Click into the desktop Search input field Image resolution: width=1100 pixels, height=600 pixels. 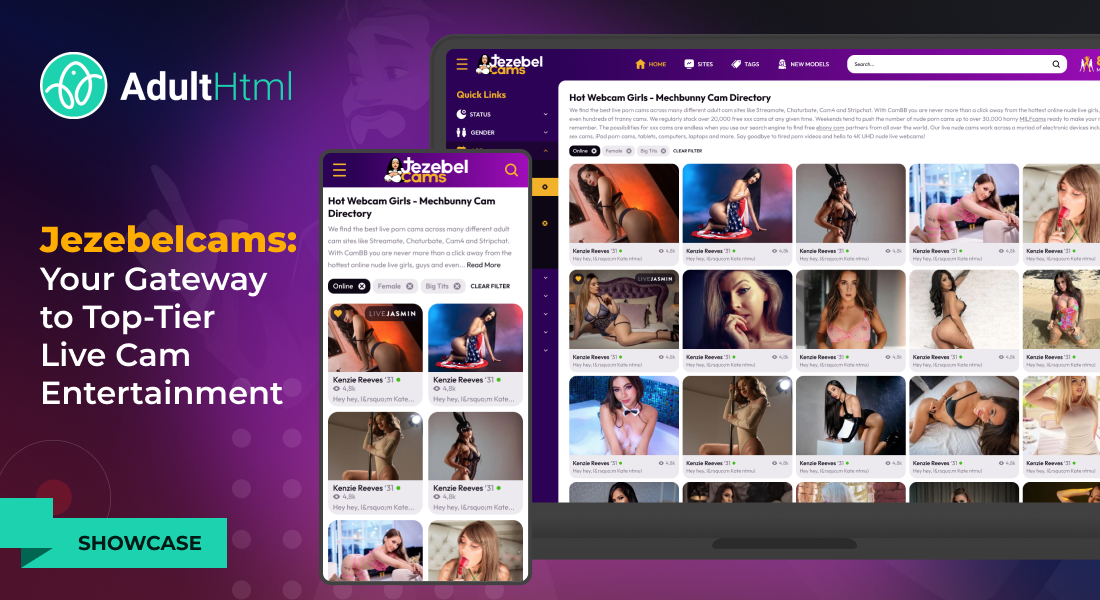(945, 64)
